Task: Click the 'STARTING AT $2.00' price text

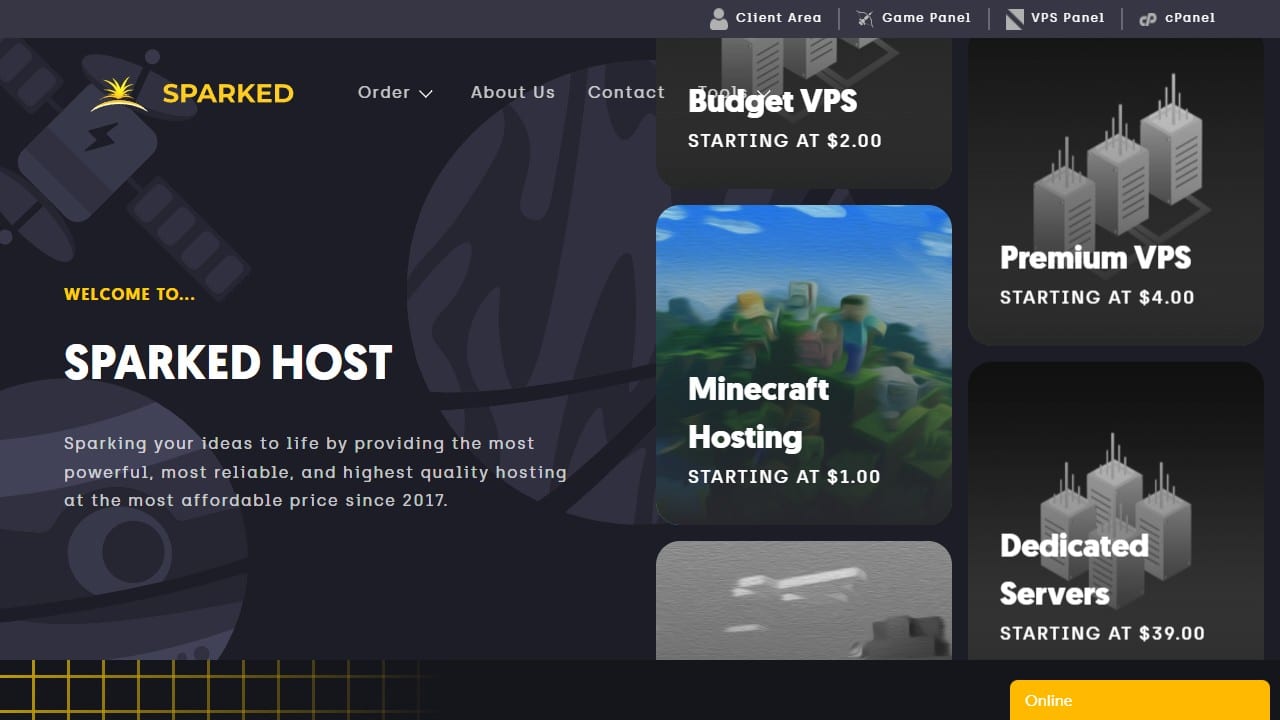Action: pos(785,141)
